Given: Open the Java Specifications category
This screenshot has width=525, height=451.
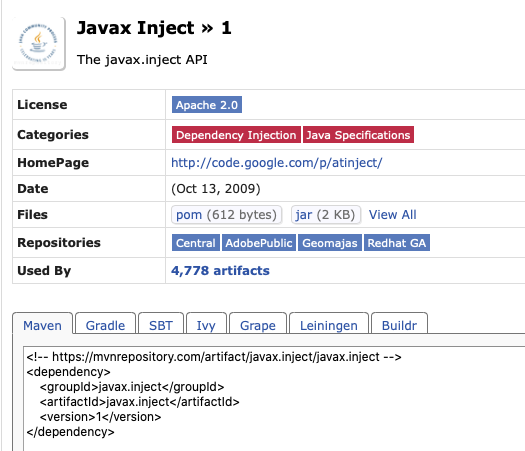Looking at the screenshot, I should click(358, 135).
